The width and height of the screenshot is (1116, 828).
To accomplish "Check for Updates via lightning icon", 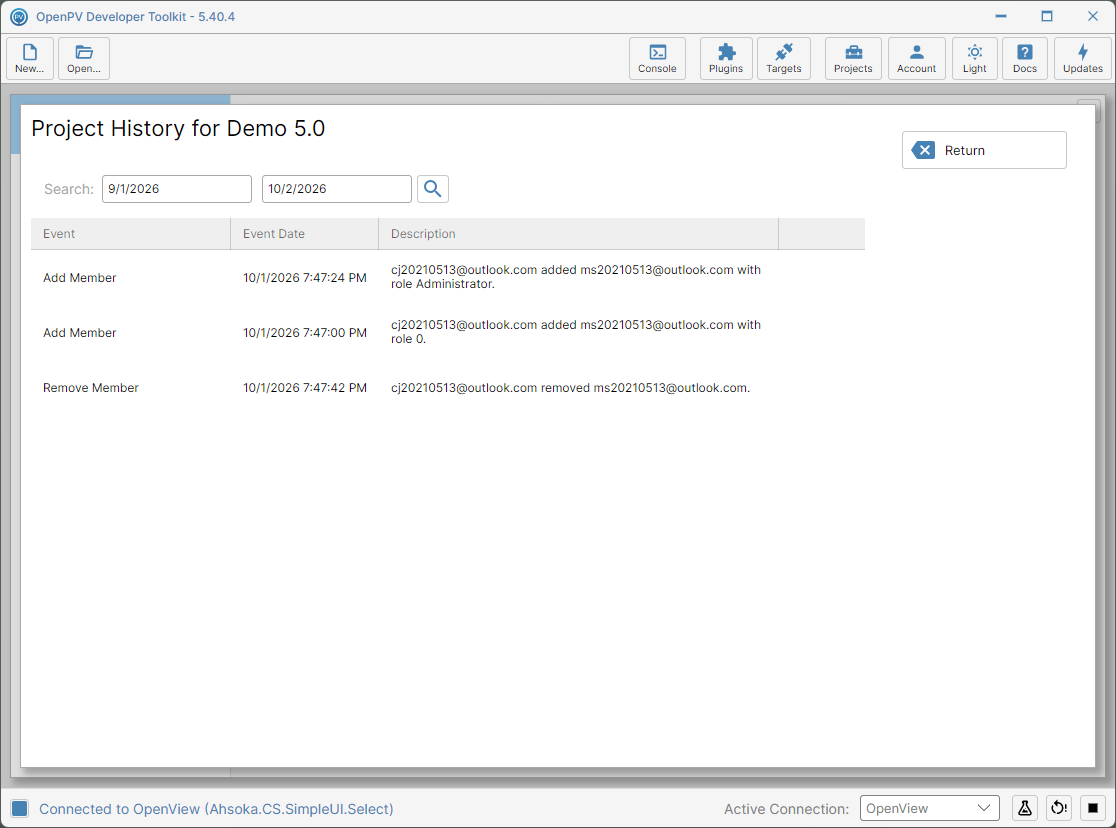I will point(1083,58).
